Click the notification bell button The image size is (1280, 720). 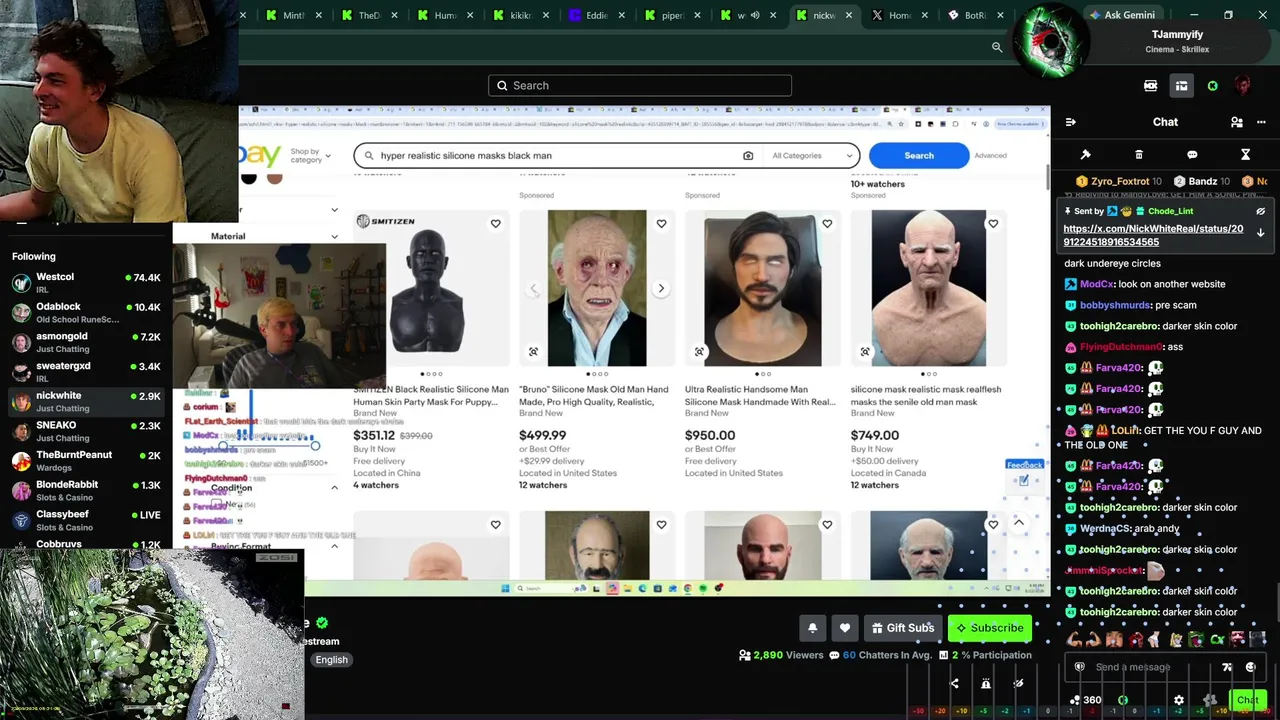[x=812, y=628]
